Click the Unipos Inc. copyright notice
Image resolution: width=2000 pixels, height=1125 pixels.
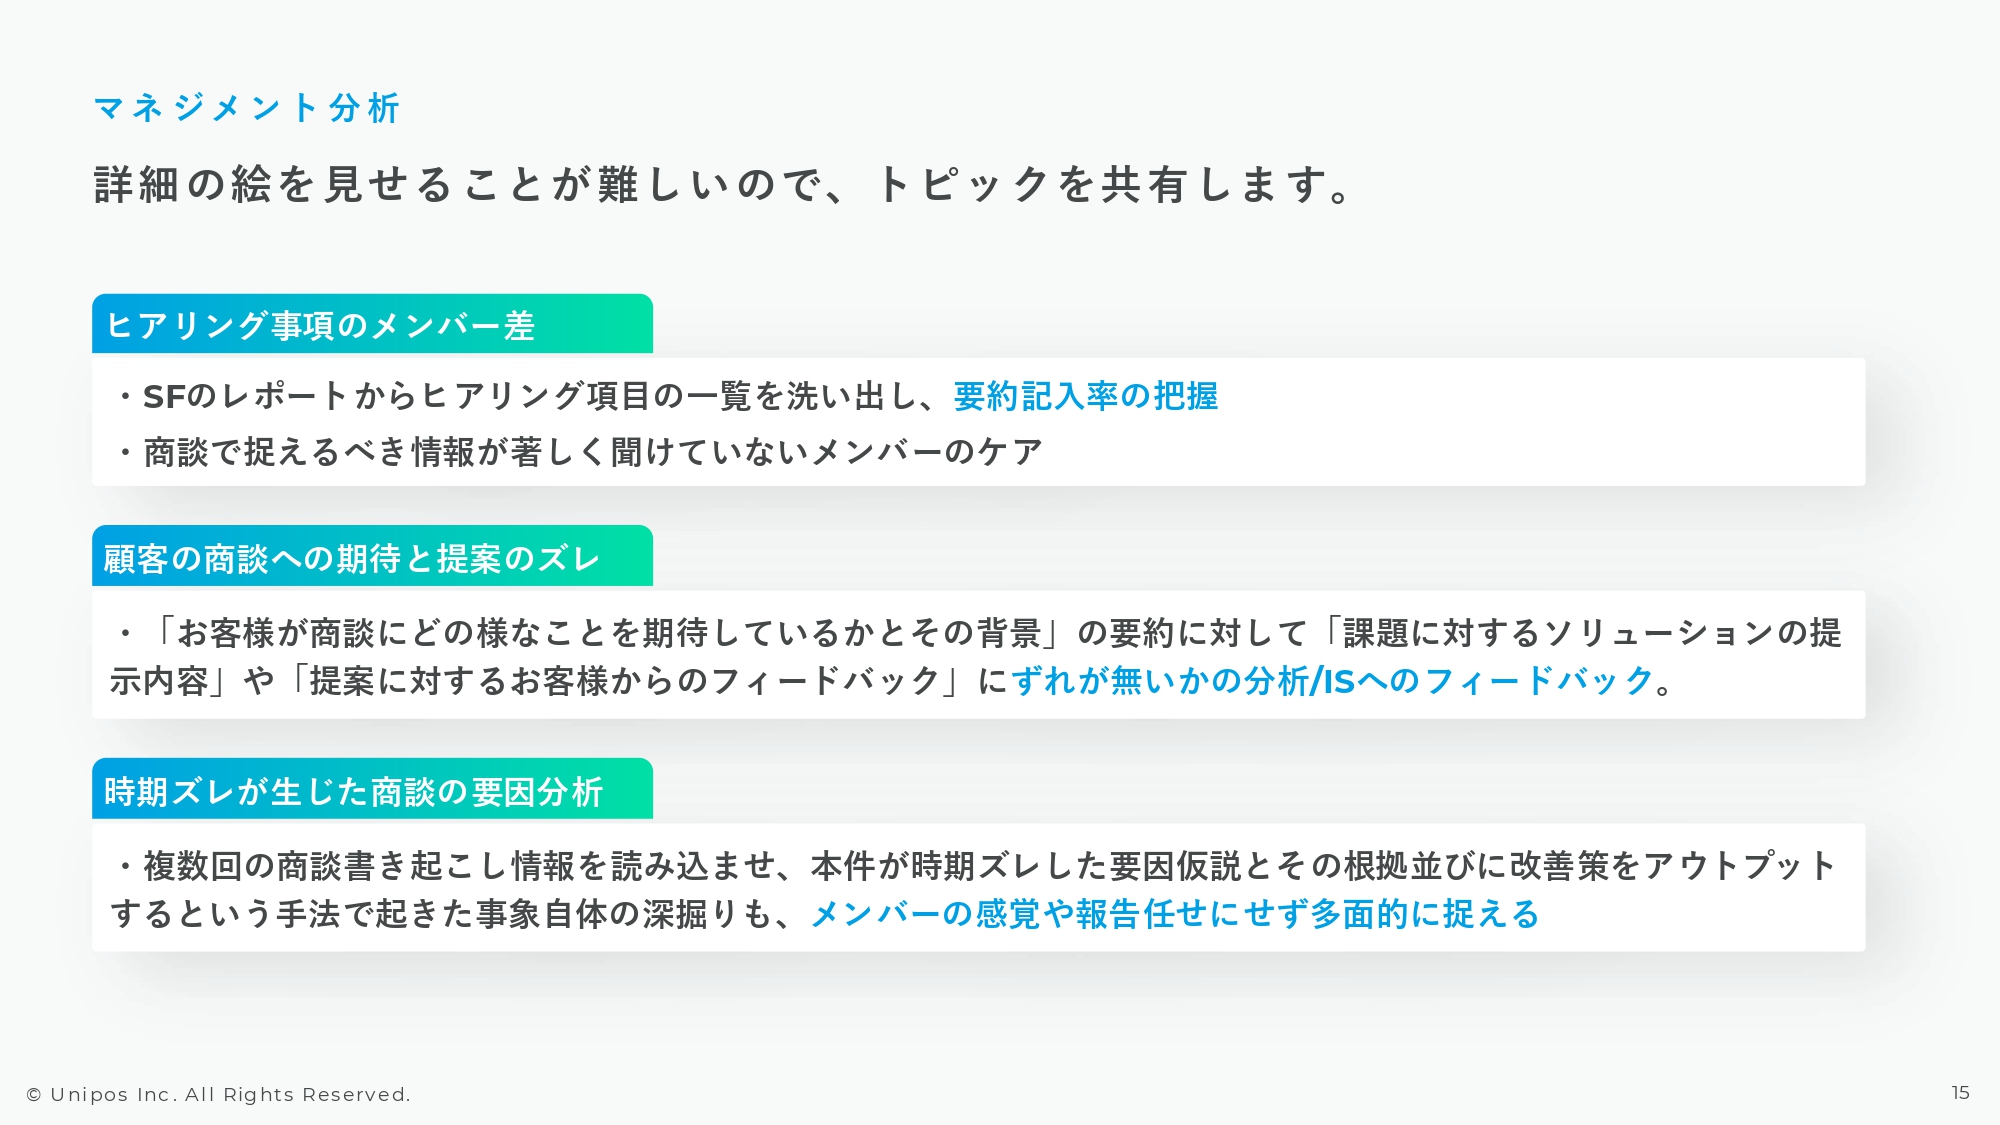tap(218, 1095)
